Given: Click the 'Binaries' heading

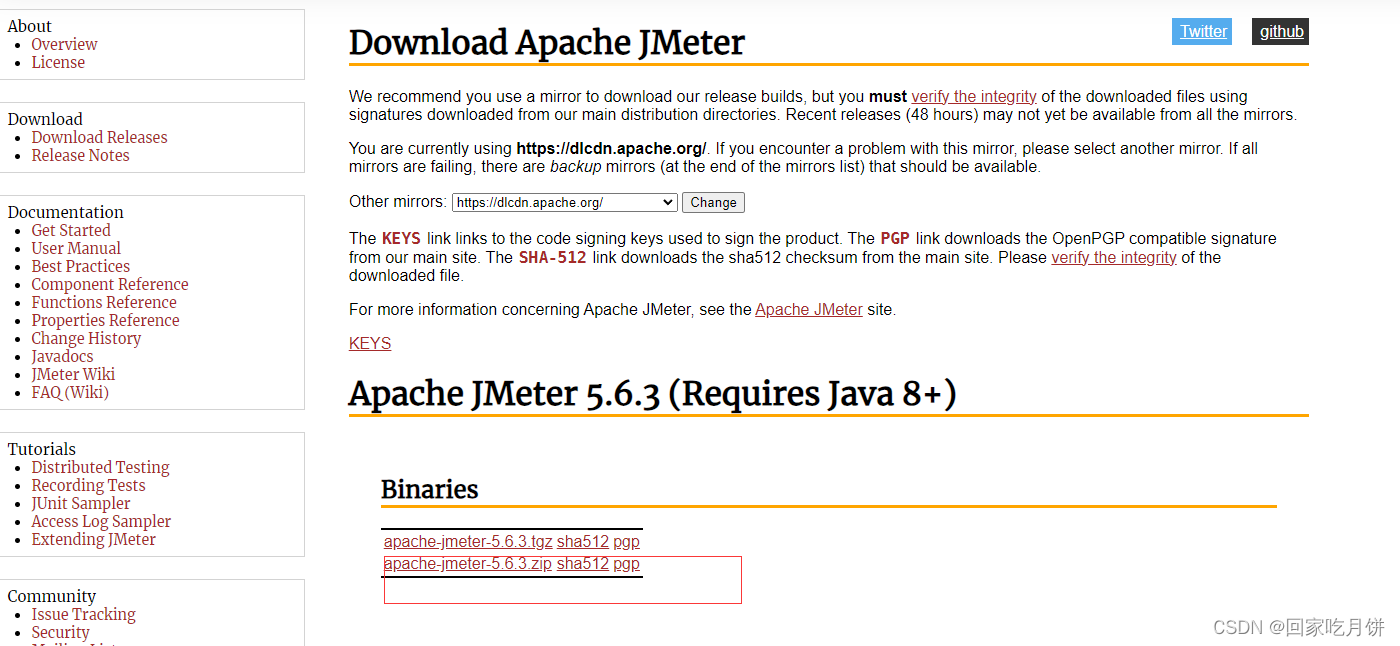Looking at the screenshot, I should click(x=430, y=489).
